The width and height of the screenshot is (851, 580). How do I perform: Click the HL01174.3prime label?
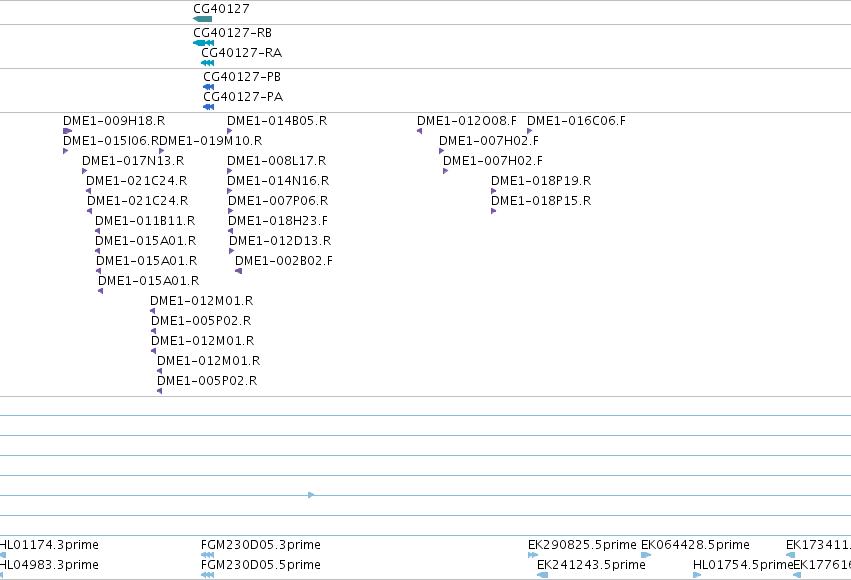tap(49, 545)
